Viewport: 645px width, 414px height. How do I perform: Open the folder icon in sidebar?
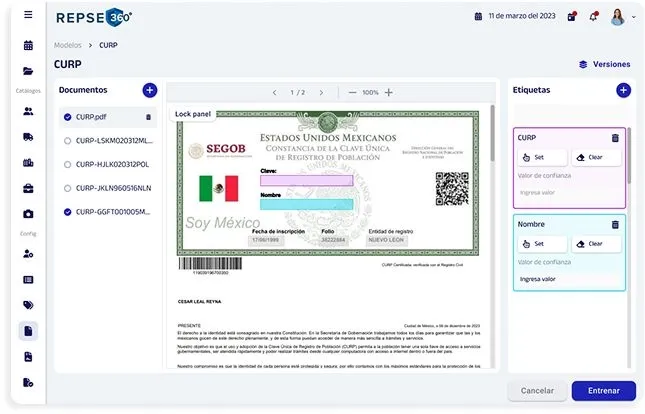(28, 71)
